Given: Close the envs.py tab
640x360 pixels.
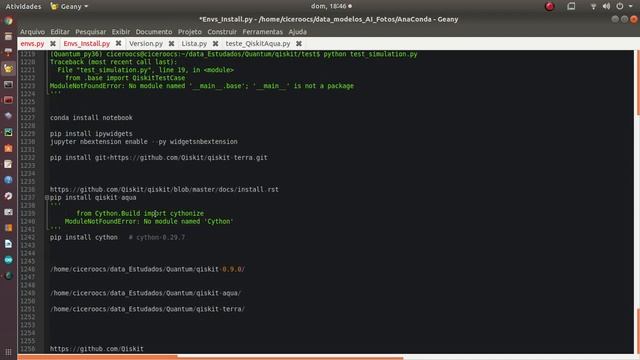Looking at the screenshot, I should point(53,43).
